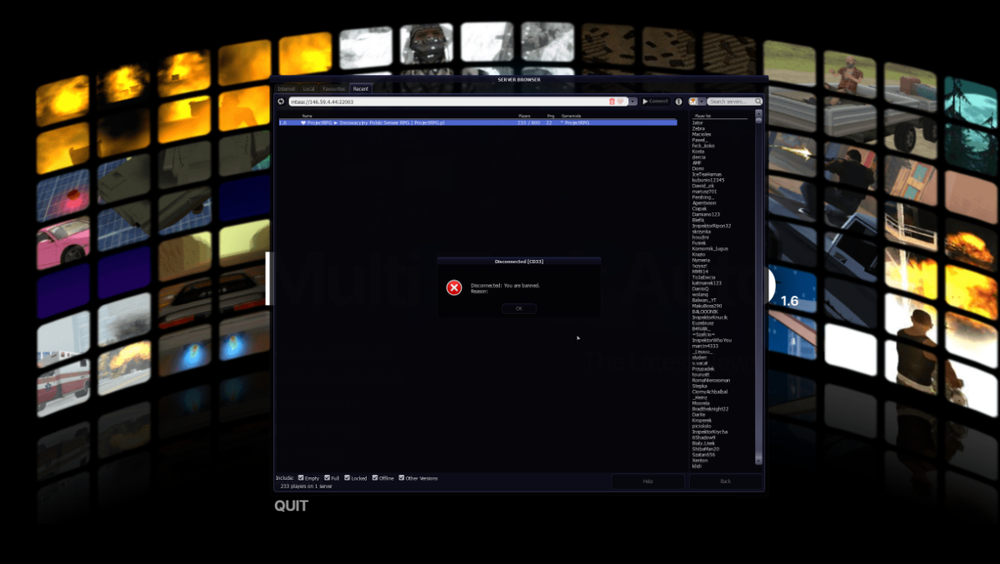
Task: Click the search type icon beside search box
Action: click(693, 101)
